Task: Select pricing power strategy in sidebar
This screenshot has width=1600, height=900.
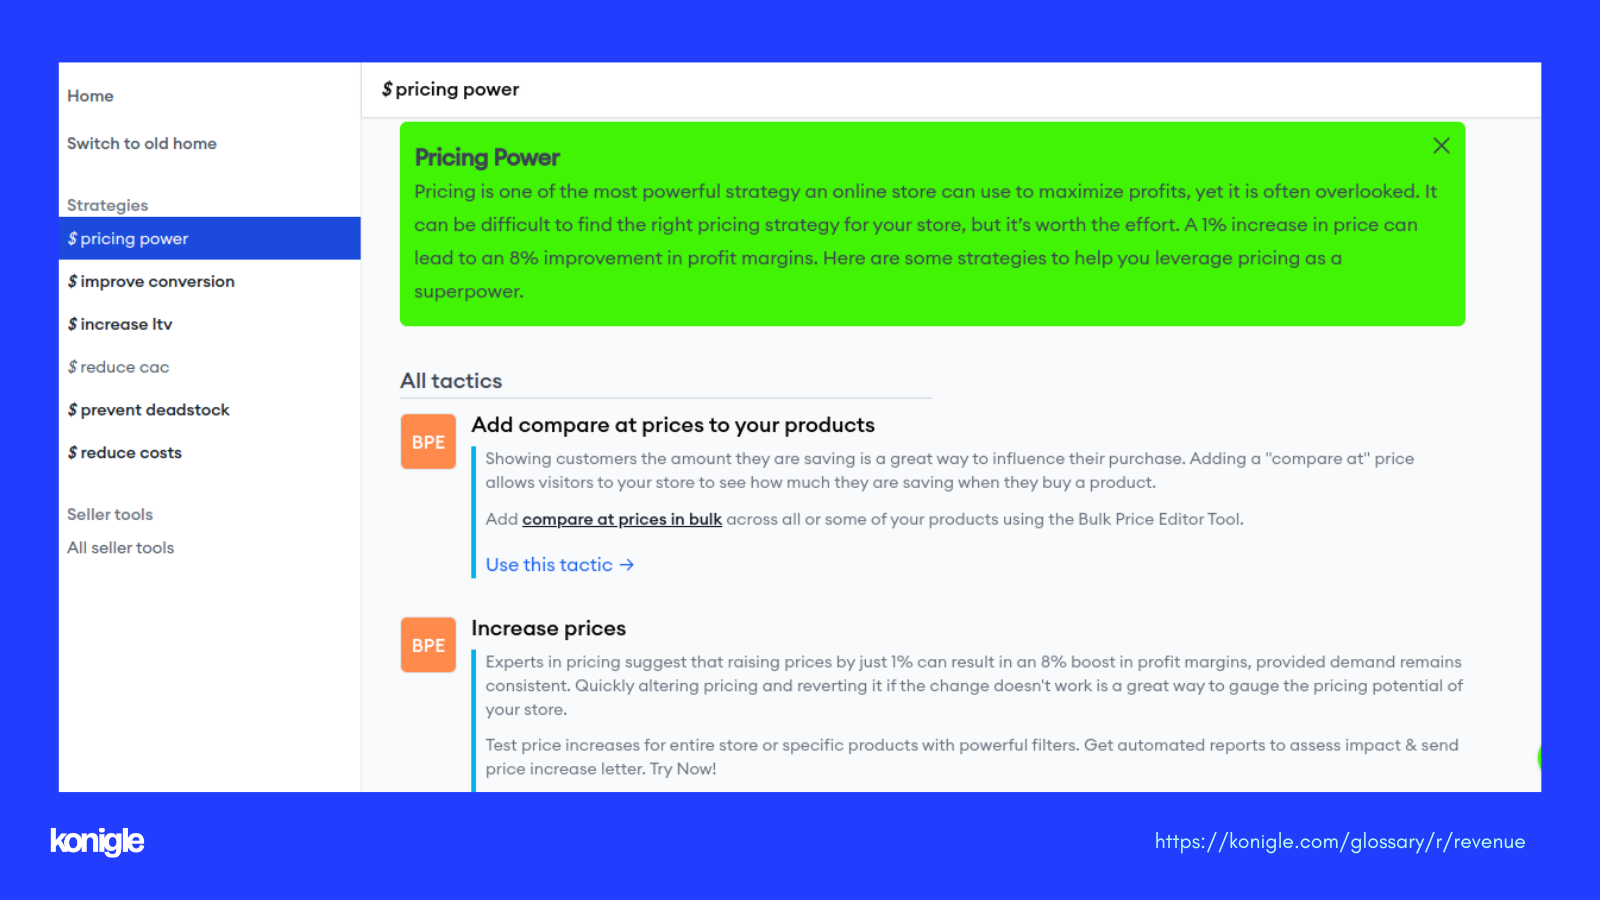Action: 210,238
